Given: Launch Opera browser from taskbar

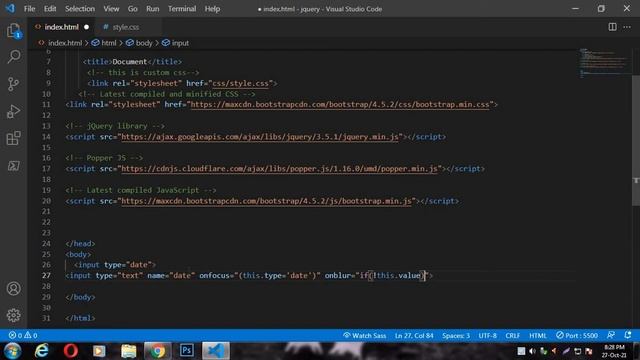Looking at the screenshot, I should pyautogui.click(x=71, y=351).
